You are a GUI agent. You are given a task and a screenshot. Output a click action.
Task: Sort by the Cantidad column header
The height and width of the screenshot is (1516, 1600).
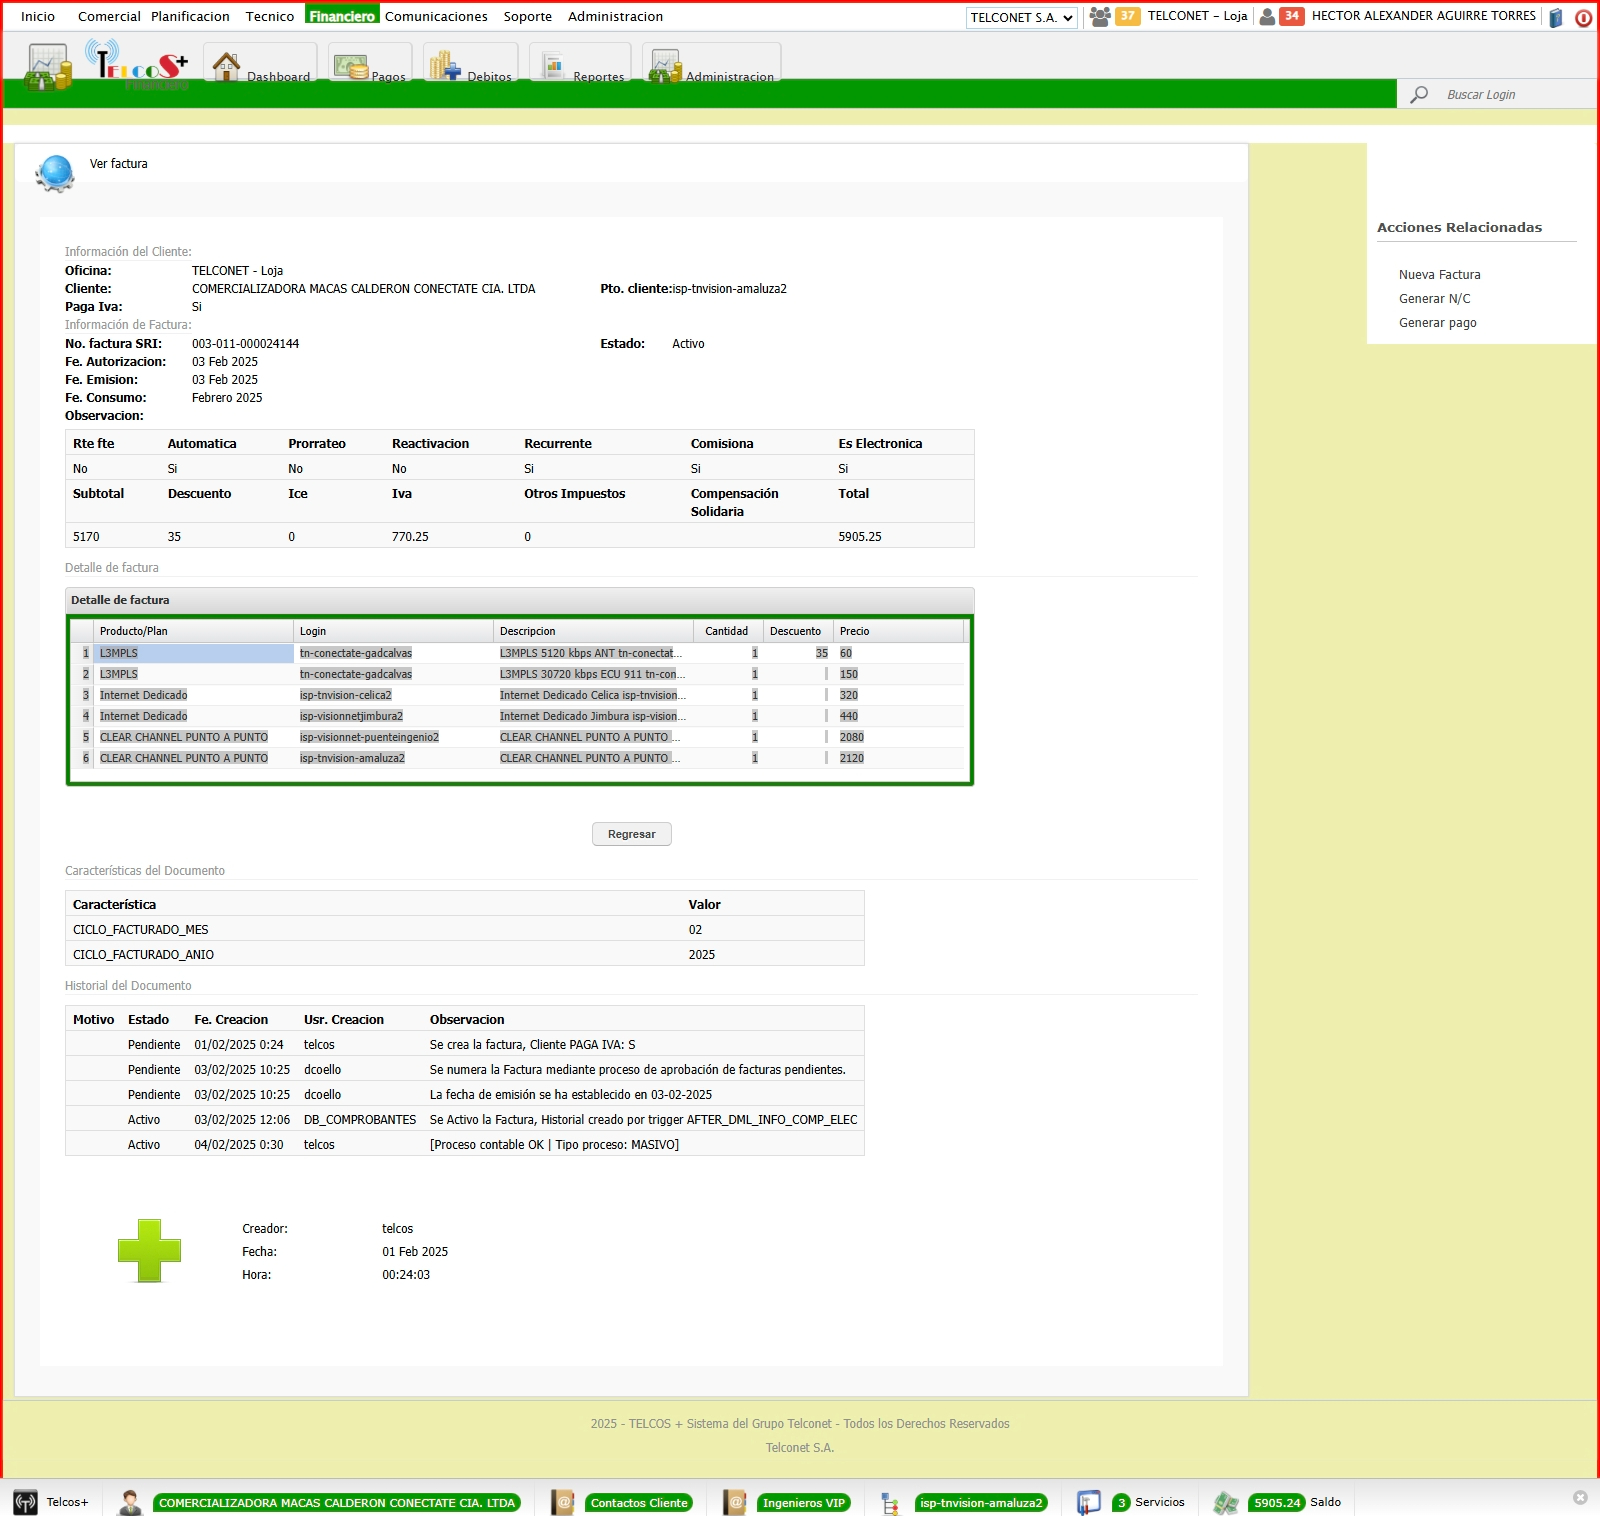pos(728,631)
